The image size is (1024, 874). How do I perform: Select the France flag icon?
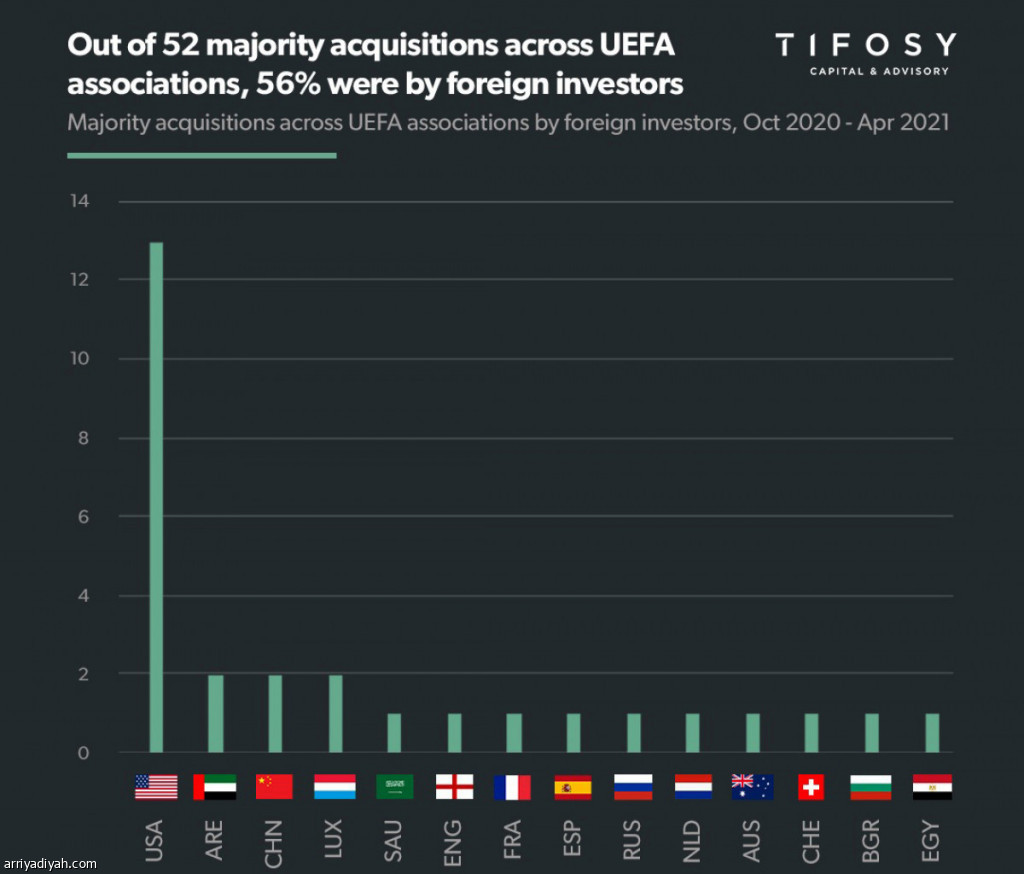pyautogui.click(x=512, y=787)
